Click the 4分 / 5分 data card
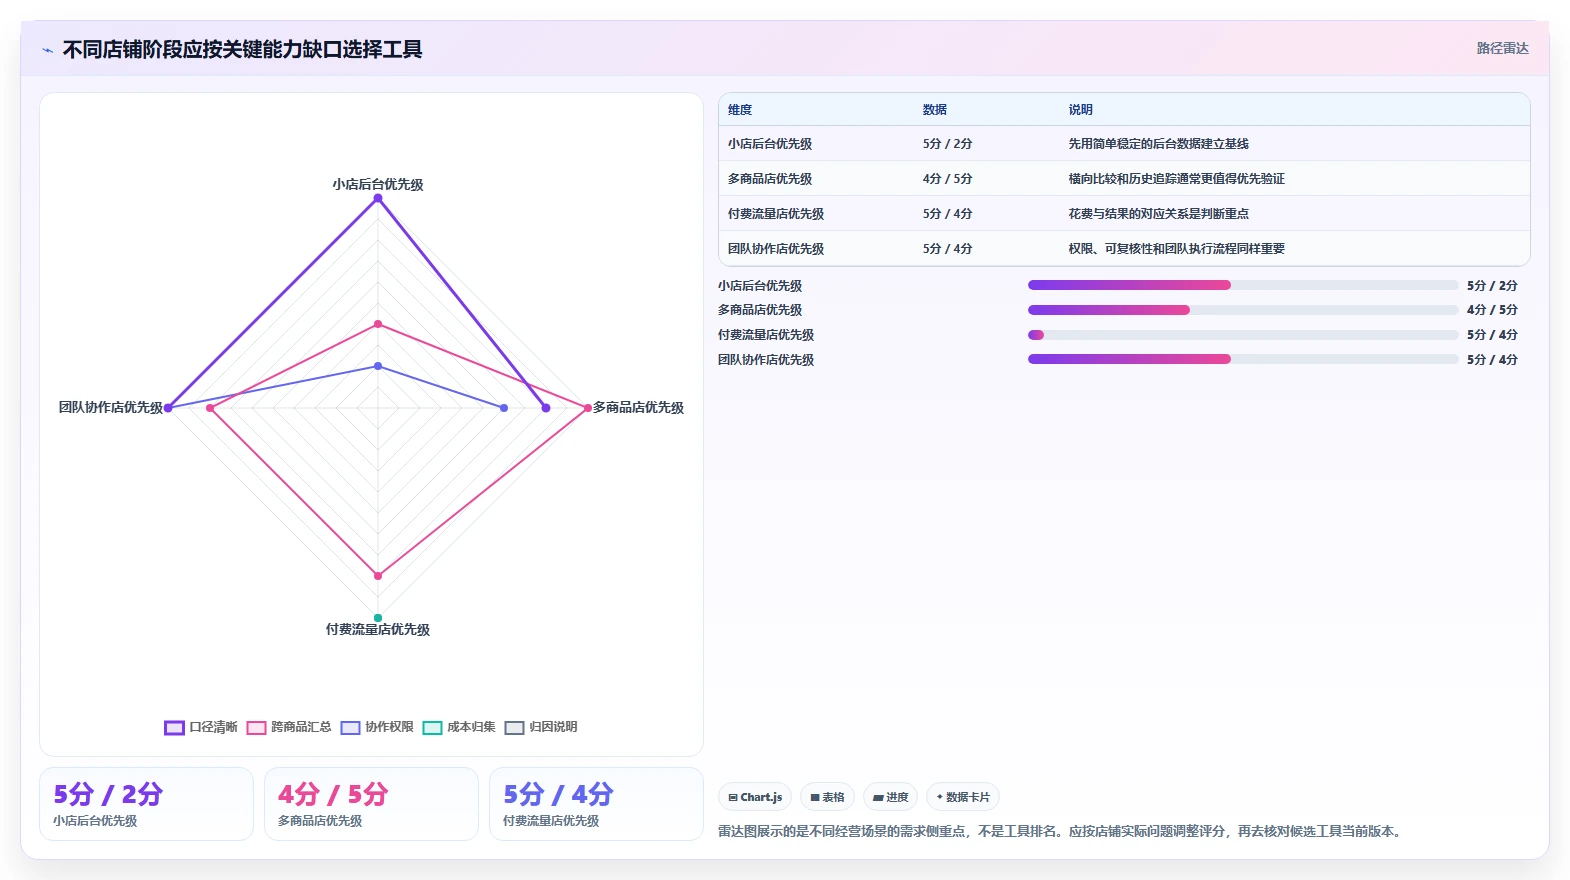Image resolution: width=1570 pixels, height=880 pixels. (x=371, y=804)
